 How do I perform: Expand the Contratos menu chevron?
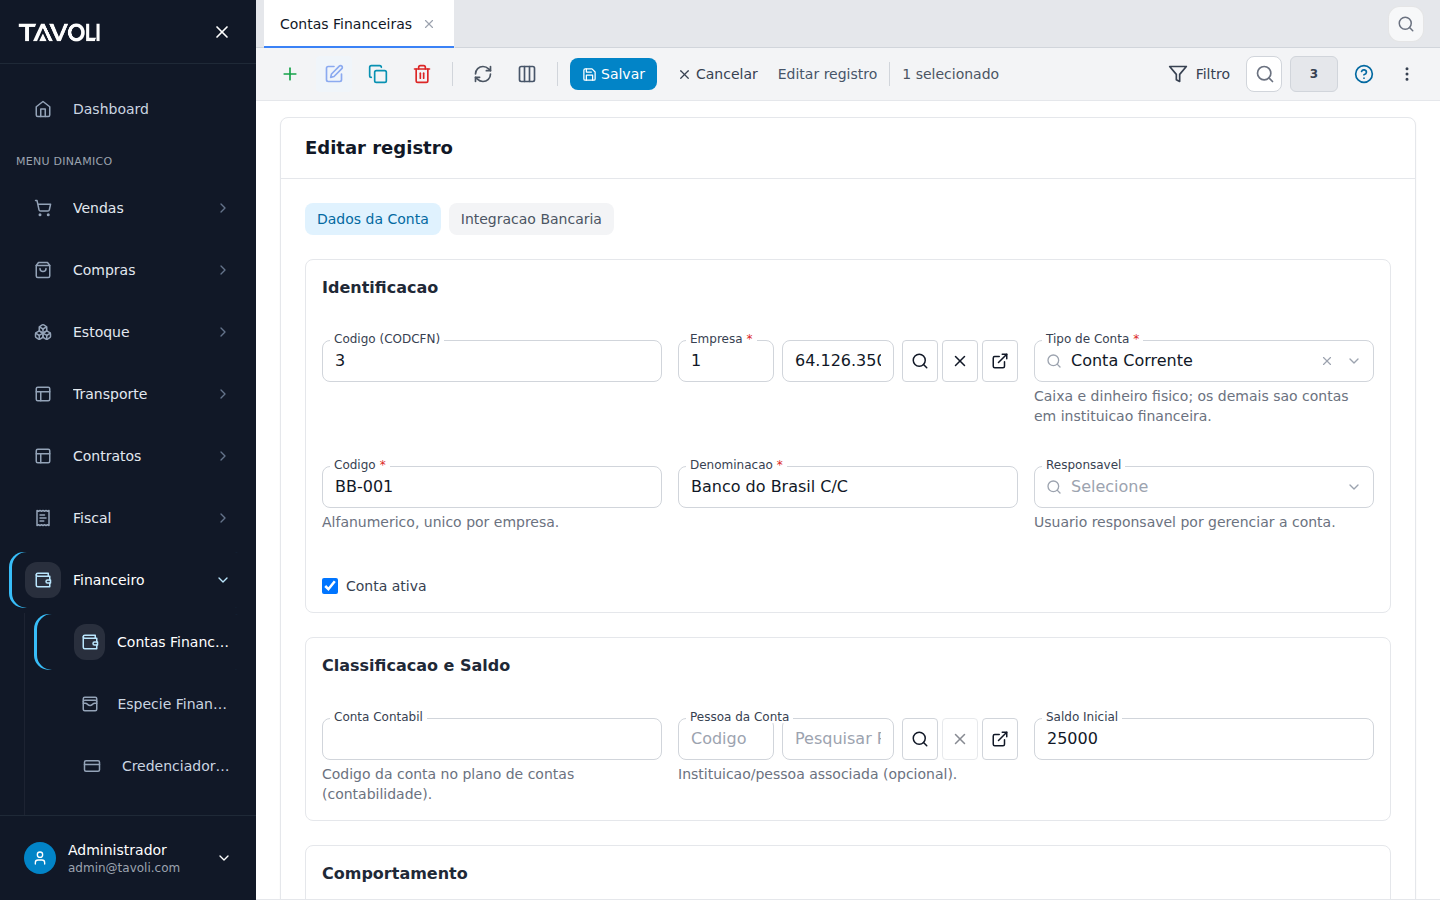pyautogui.click(x=223, y=456)
